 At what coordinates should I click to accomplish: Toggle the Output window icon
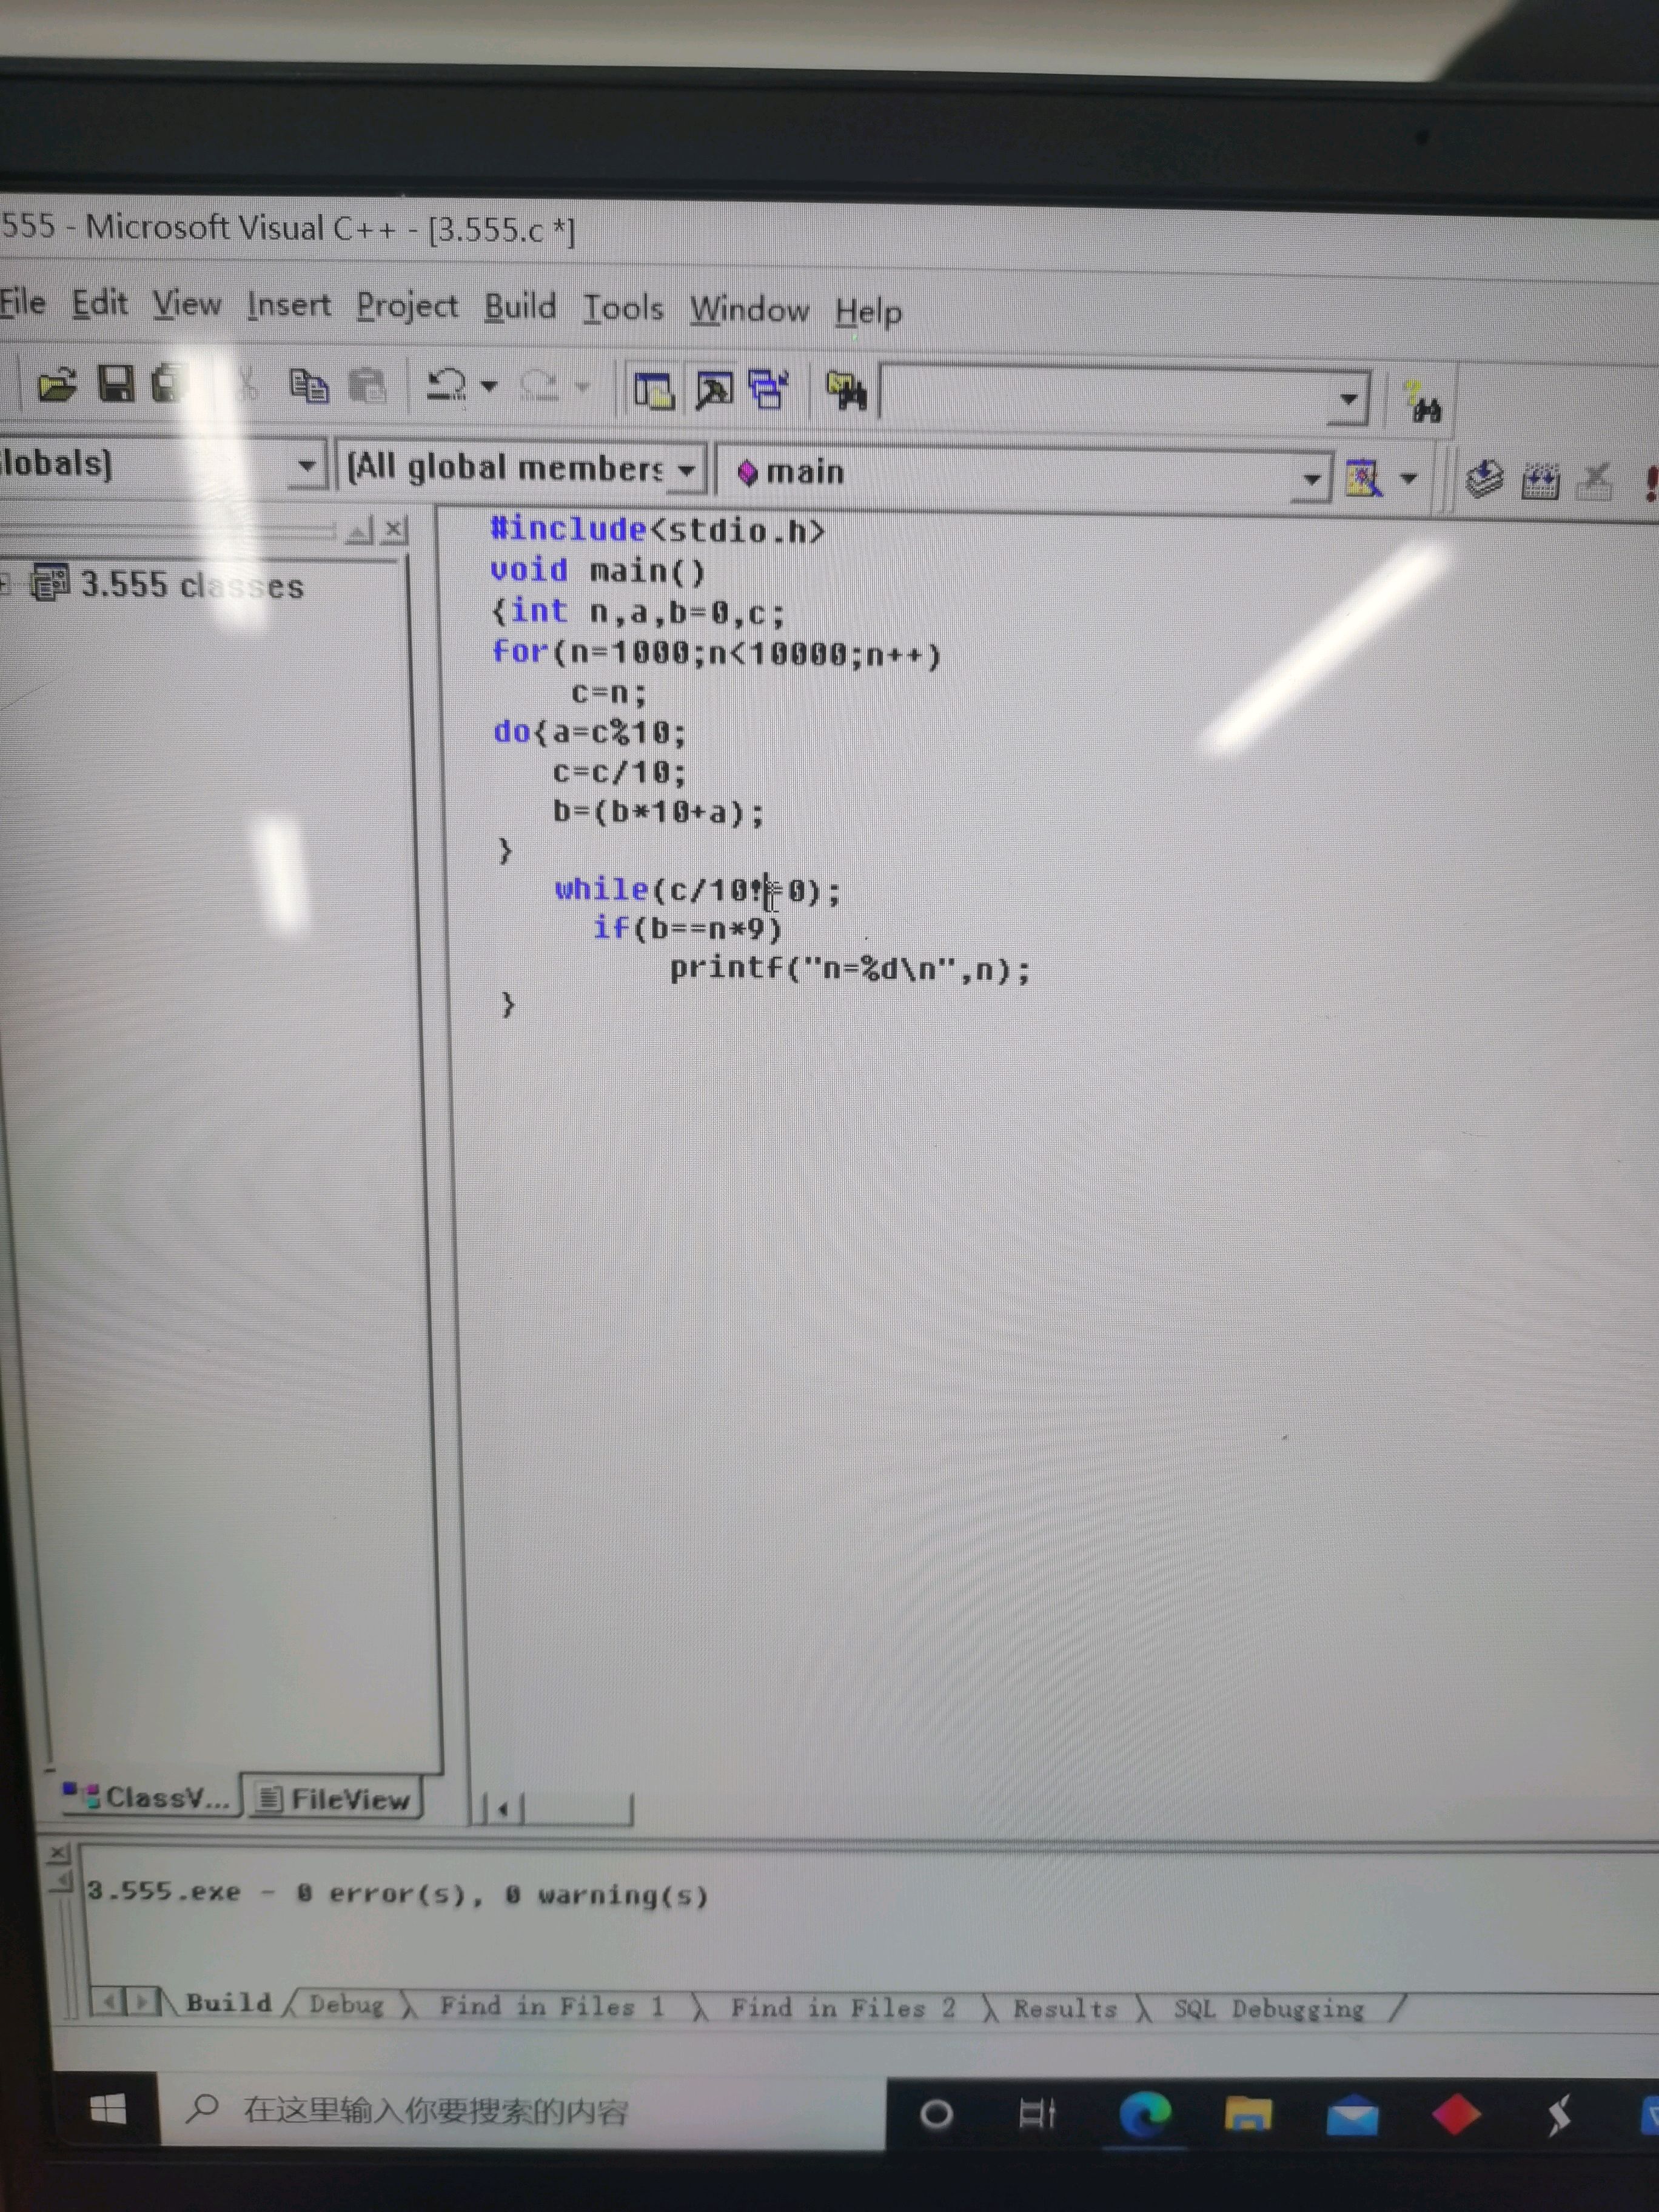pos(714,390)
